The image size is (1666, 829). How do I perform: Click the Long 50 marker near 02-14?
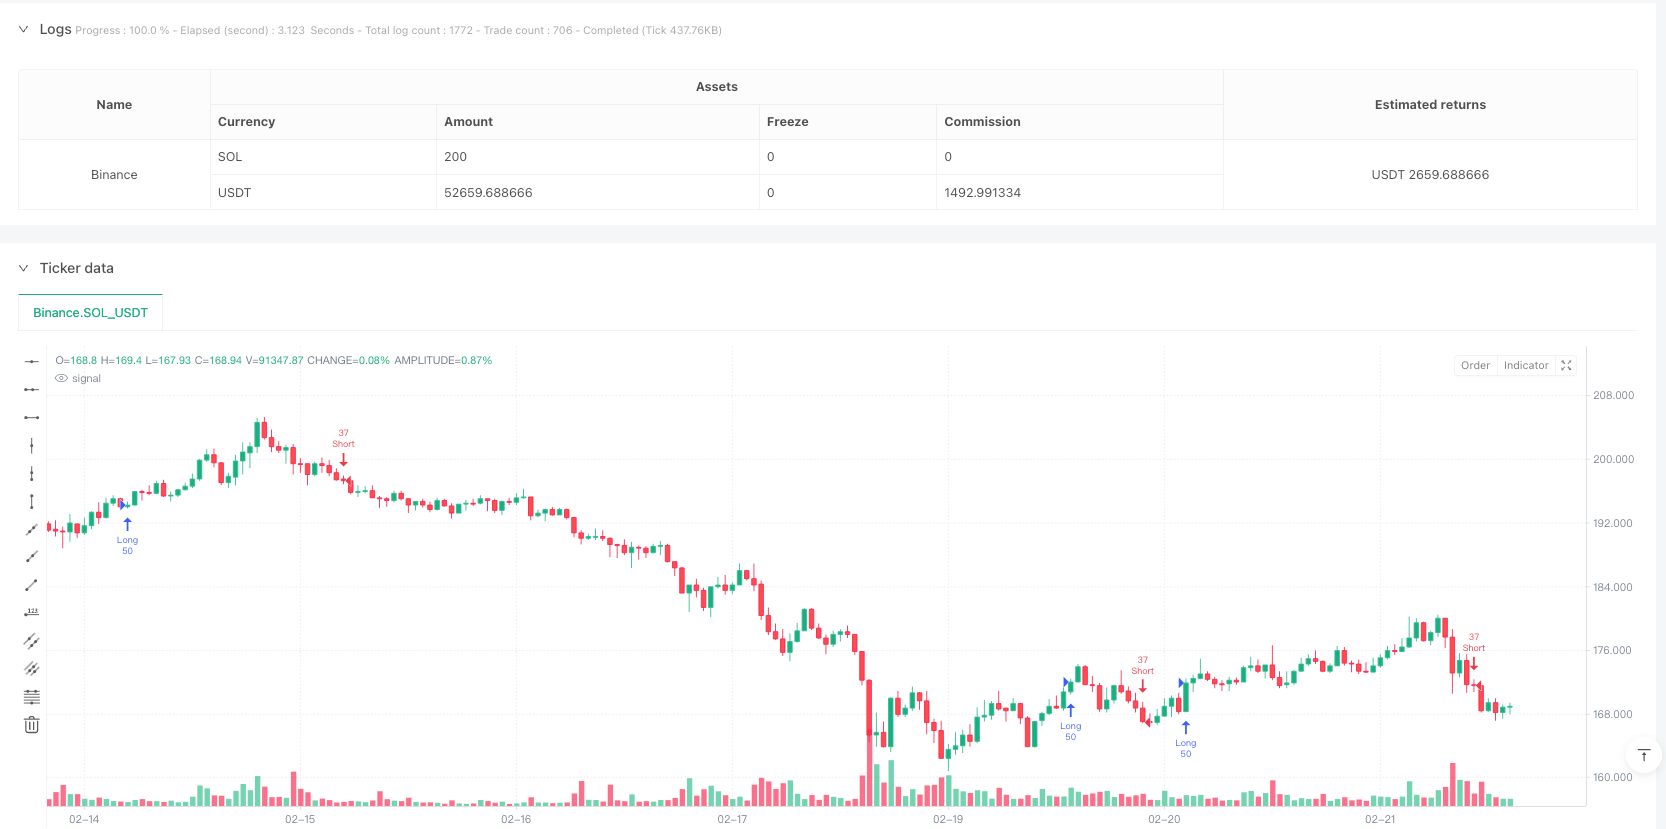click(x=127, y=537)
